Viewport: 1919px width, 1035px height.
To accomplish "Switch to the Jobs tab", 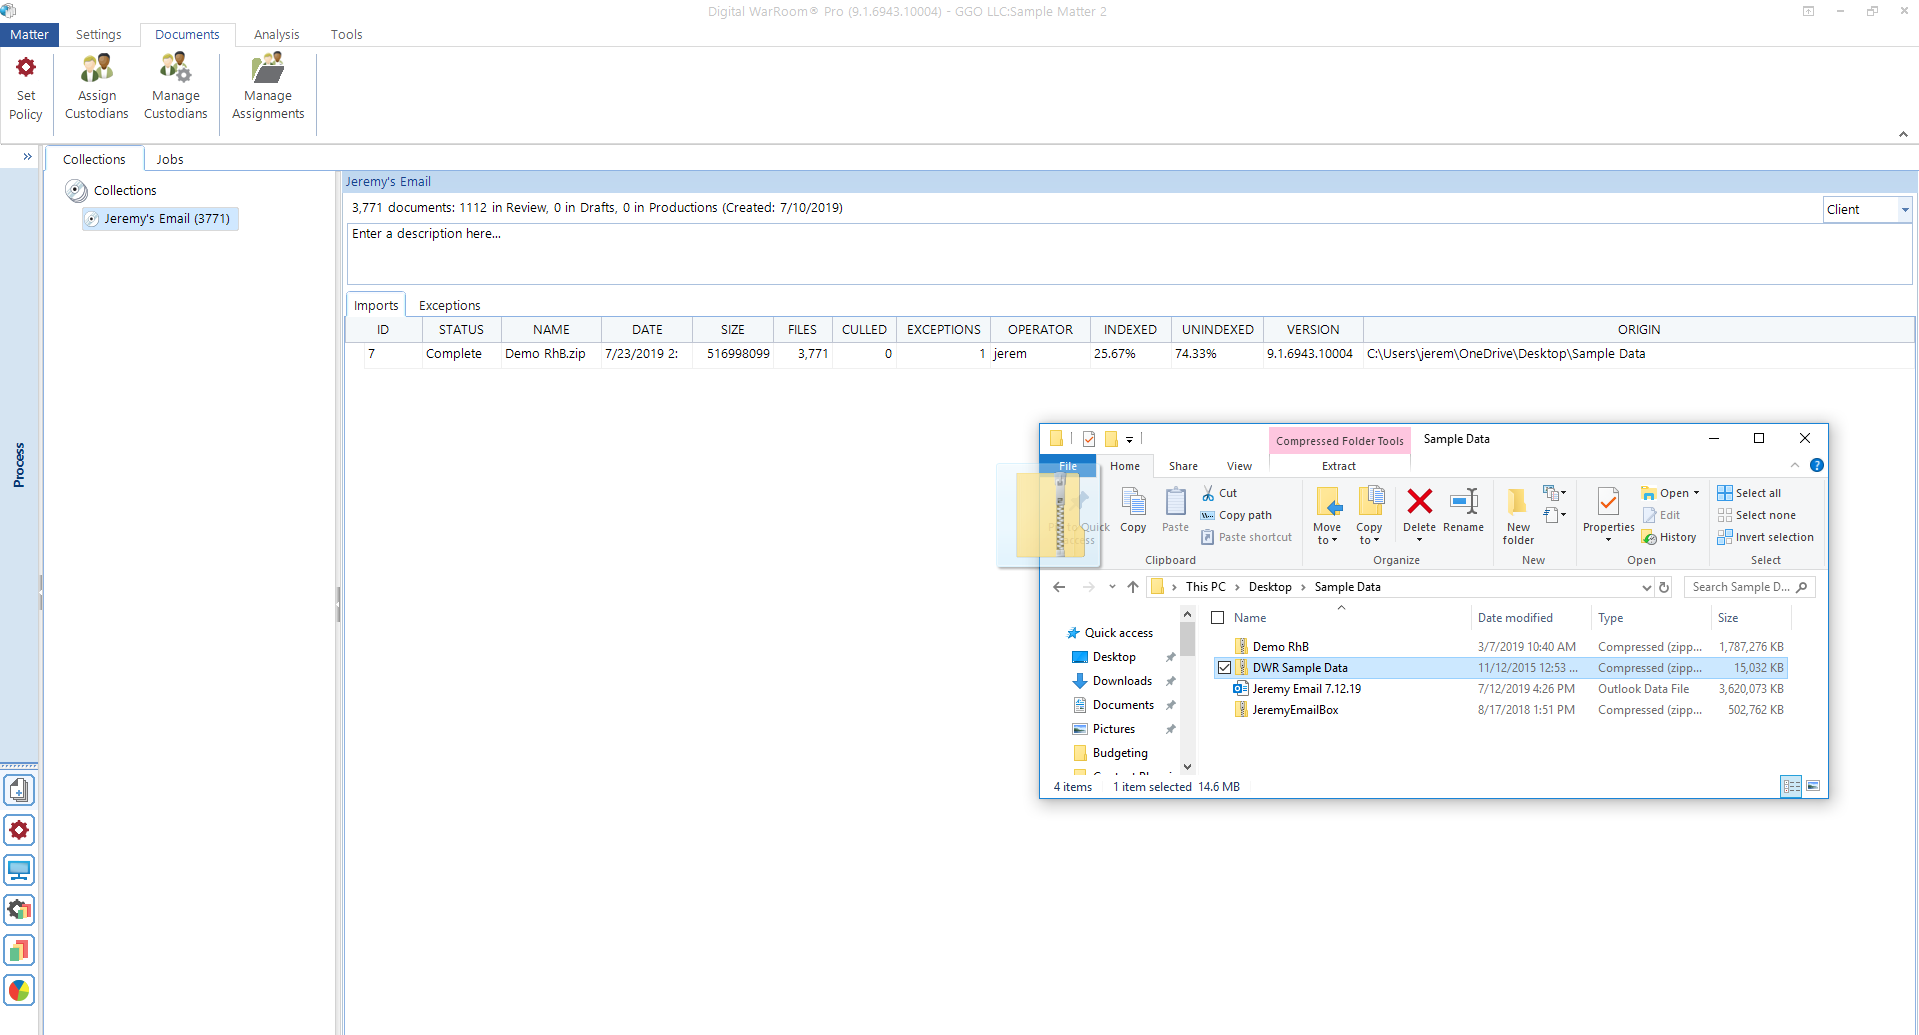I will click(x=170, y=159).
